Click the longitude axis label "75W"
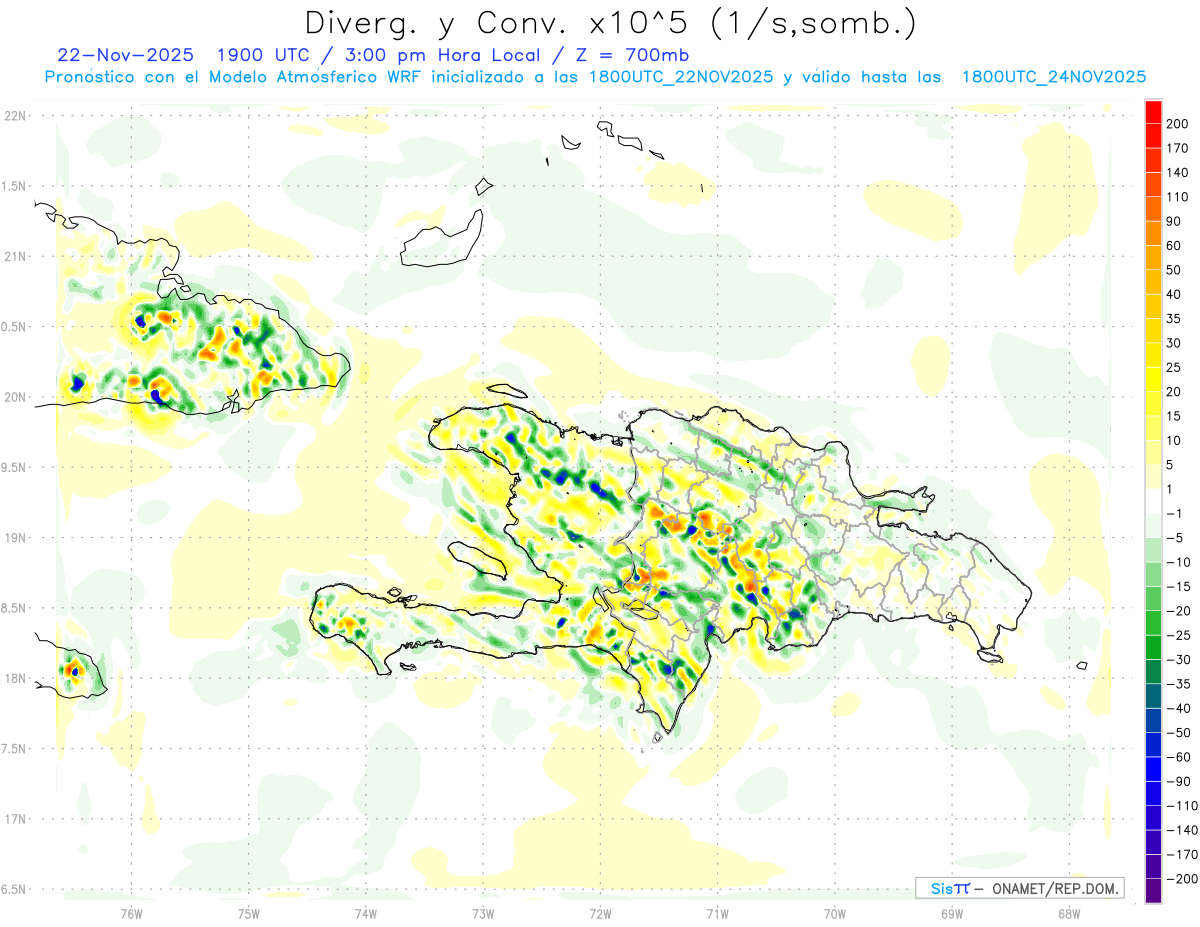The image size is (1200, 927). tap(248, 913)
